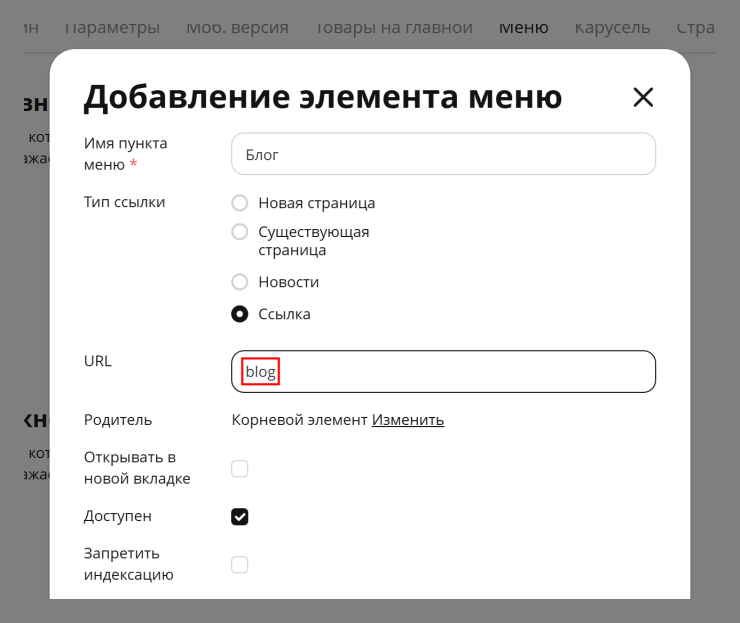Select the Ссылка radio button

pyautogui.click(x=239, y=314)
